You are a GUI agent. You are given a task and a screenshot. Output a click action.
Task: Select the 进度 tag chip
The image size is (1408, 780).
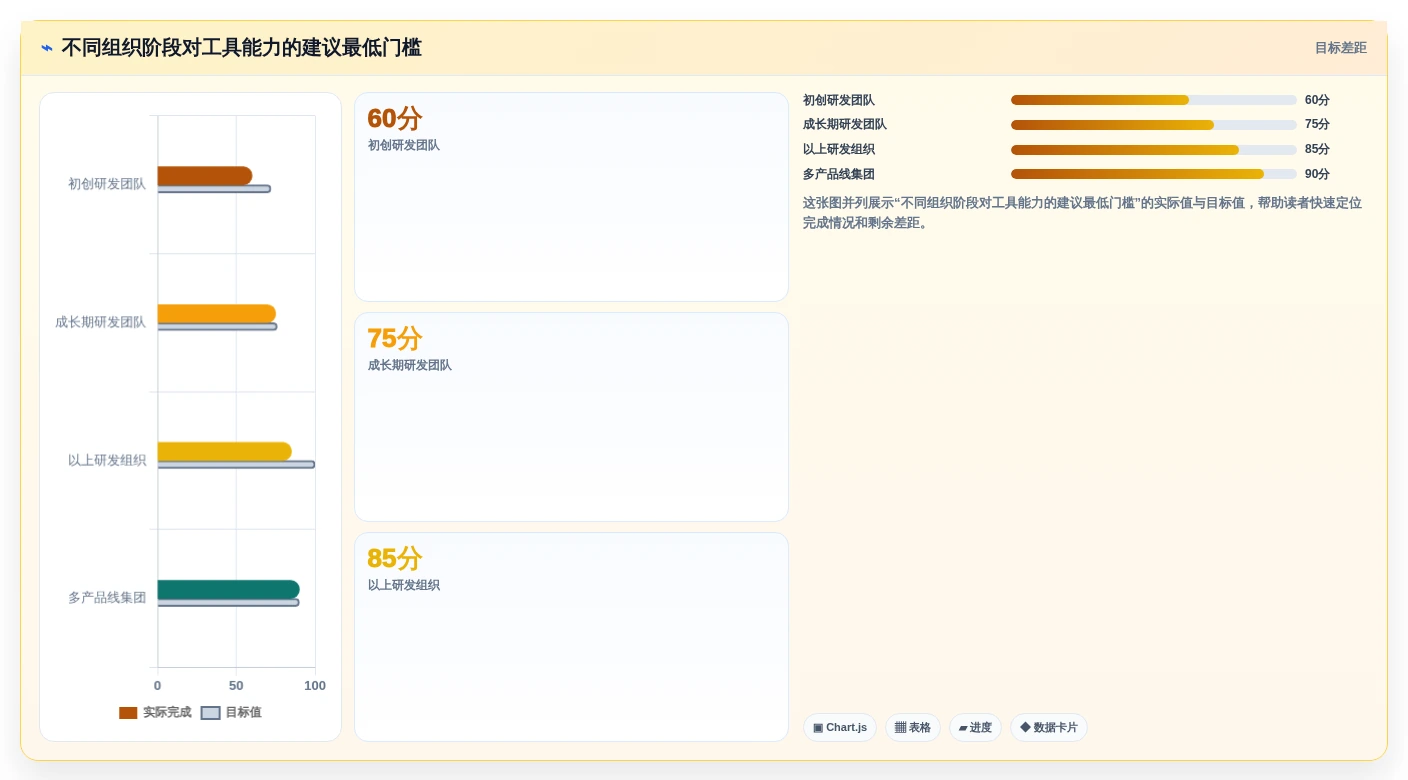pyautogui.click(x=975, y=728)
